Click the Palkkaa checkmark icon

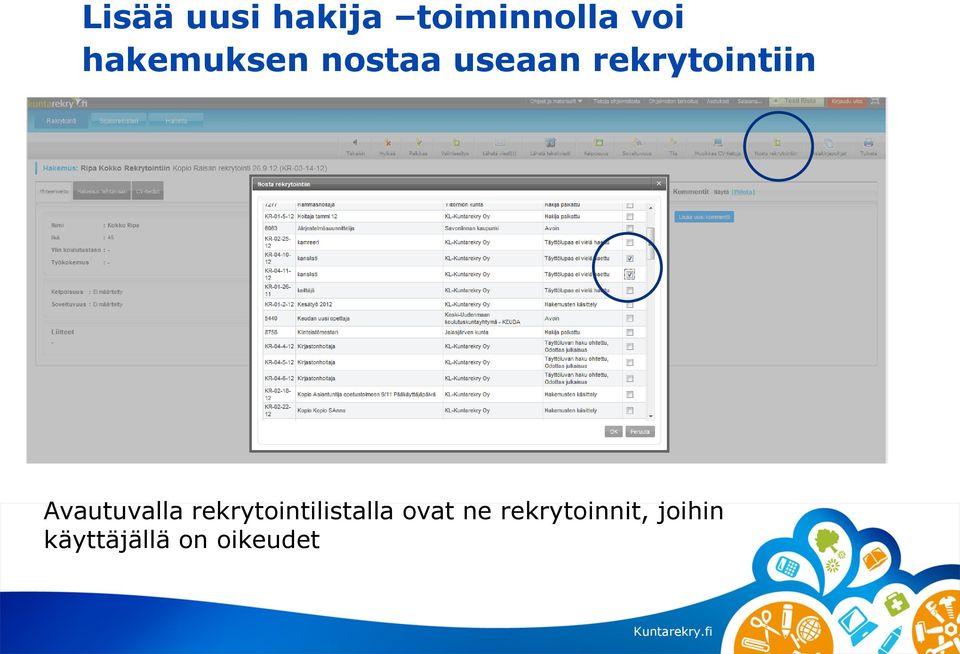(419, 142)
